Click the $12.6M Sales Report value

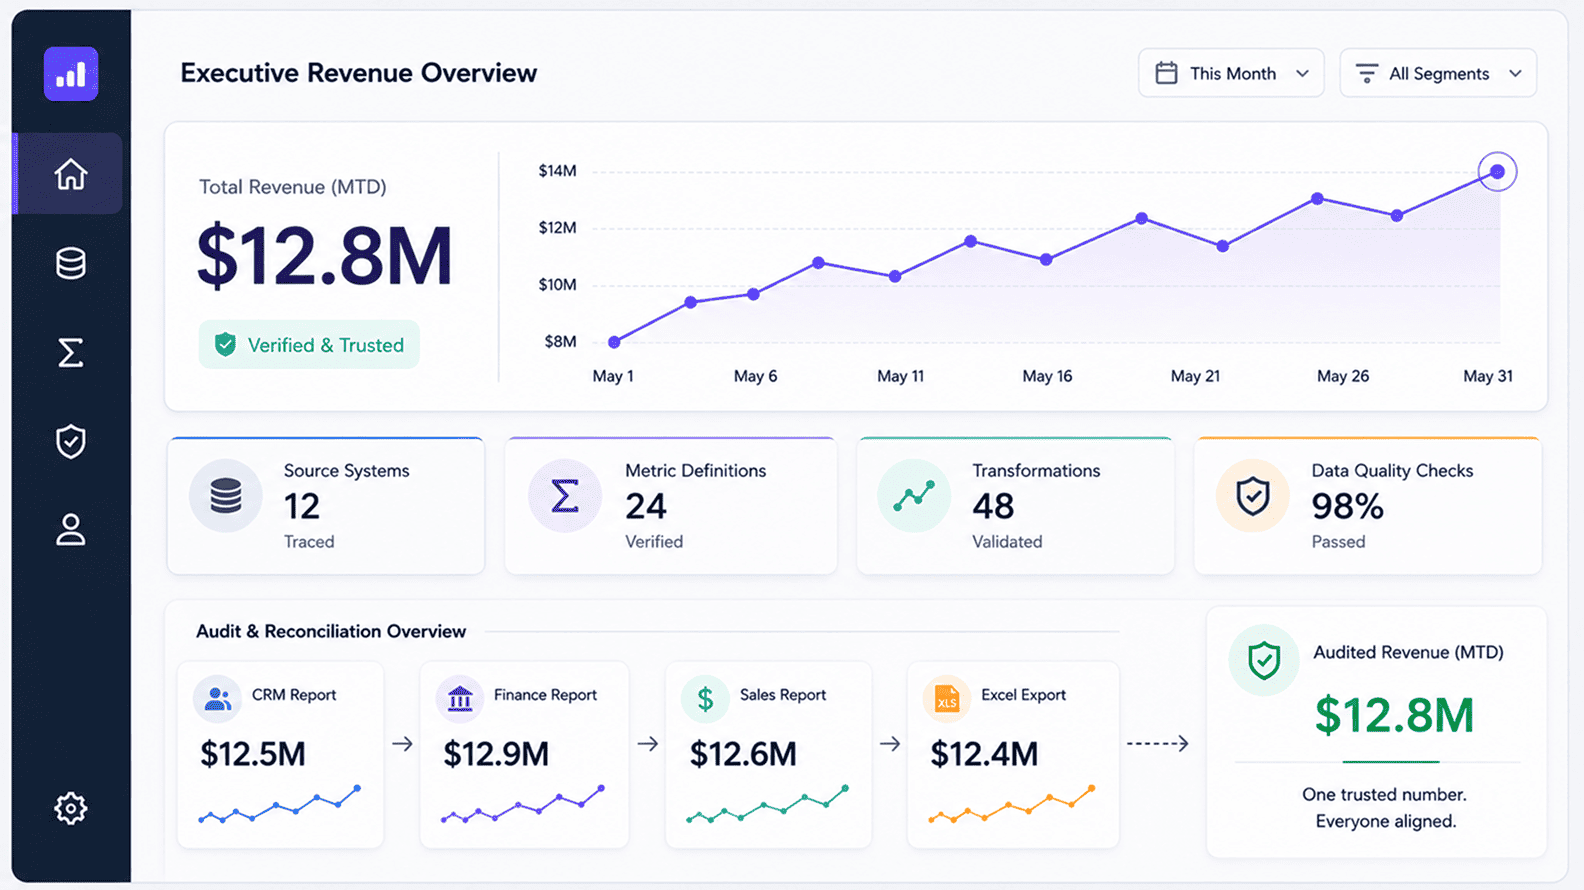tap(743, 754)
